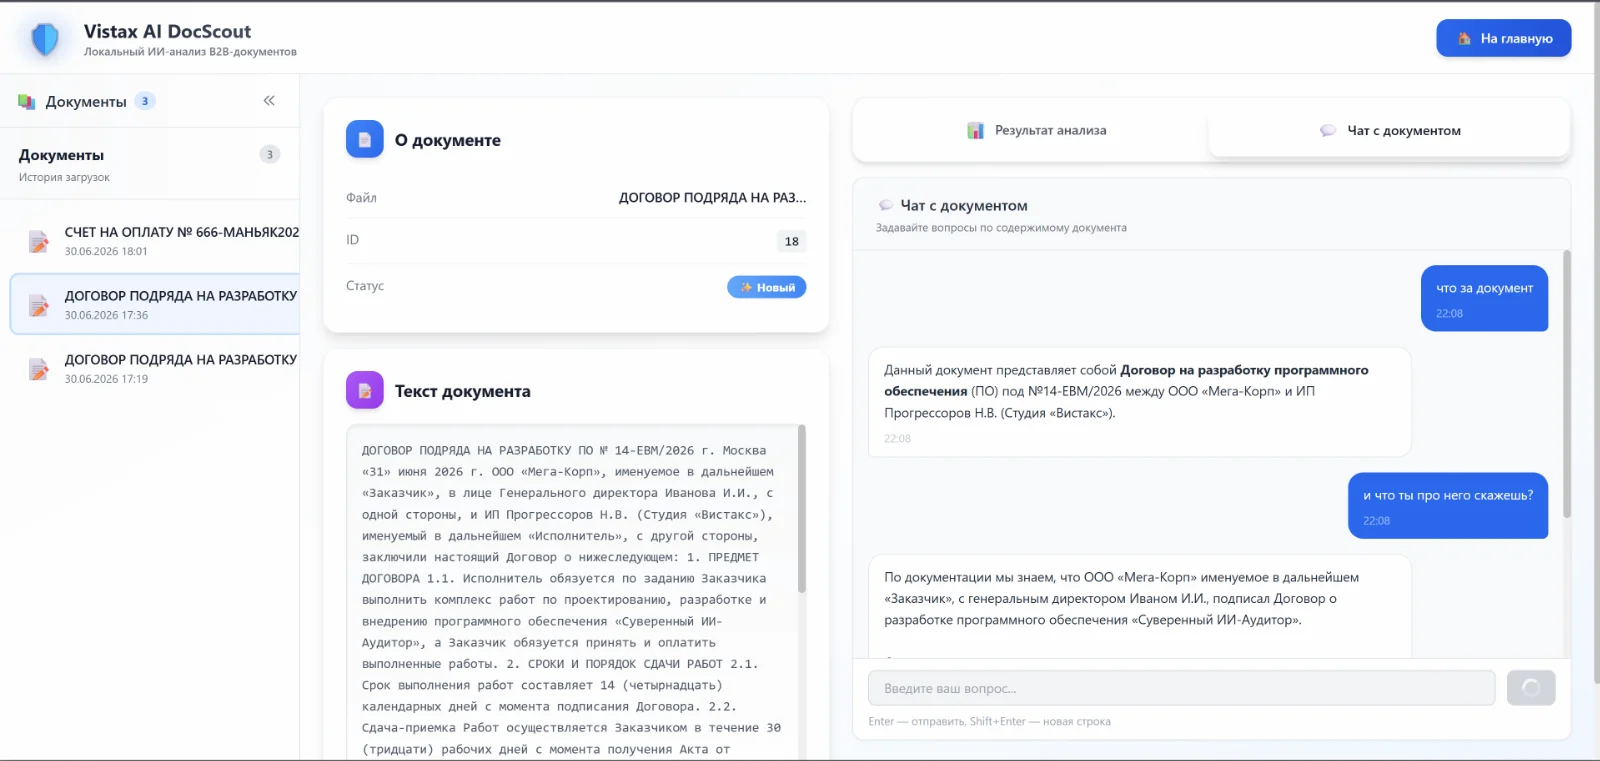1600x761 pixels.
Task: Go to На главную page
Action: pyautogui.click(x=1504, y=39)
